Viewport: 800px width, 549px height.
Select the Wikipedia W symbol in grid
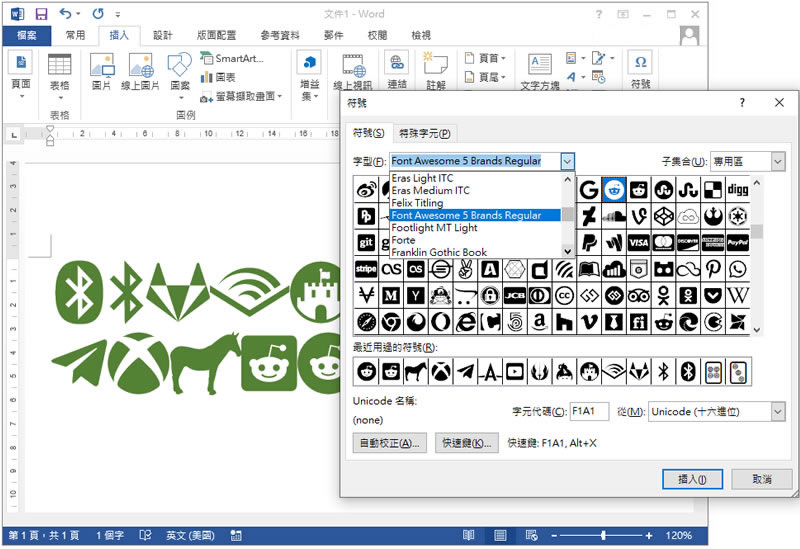coord(738,296)
